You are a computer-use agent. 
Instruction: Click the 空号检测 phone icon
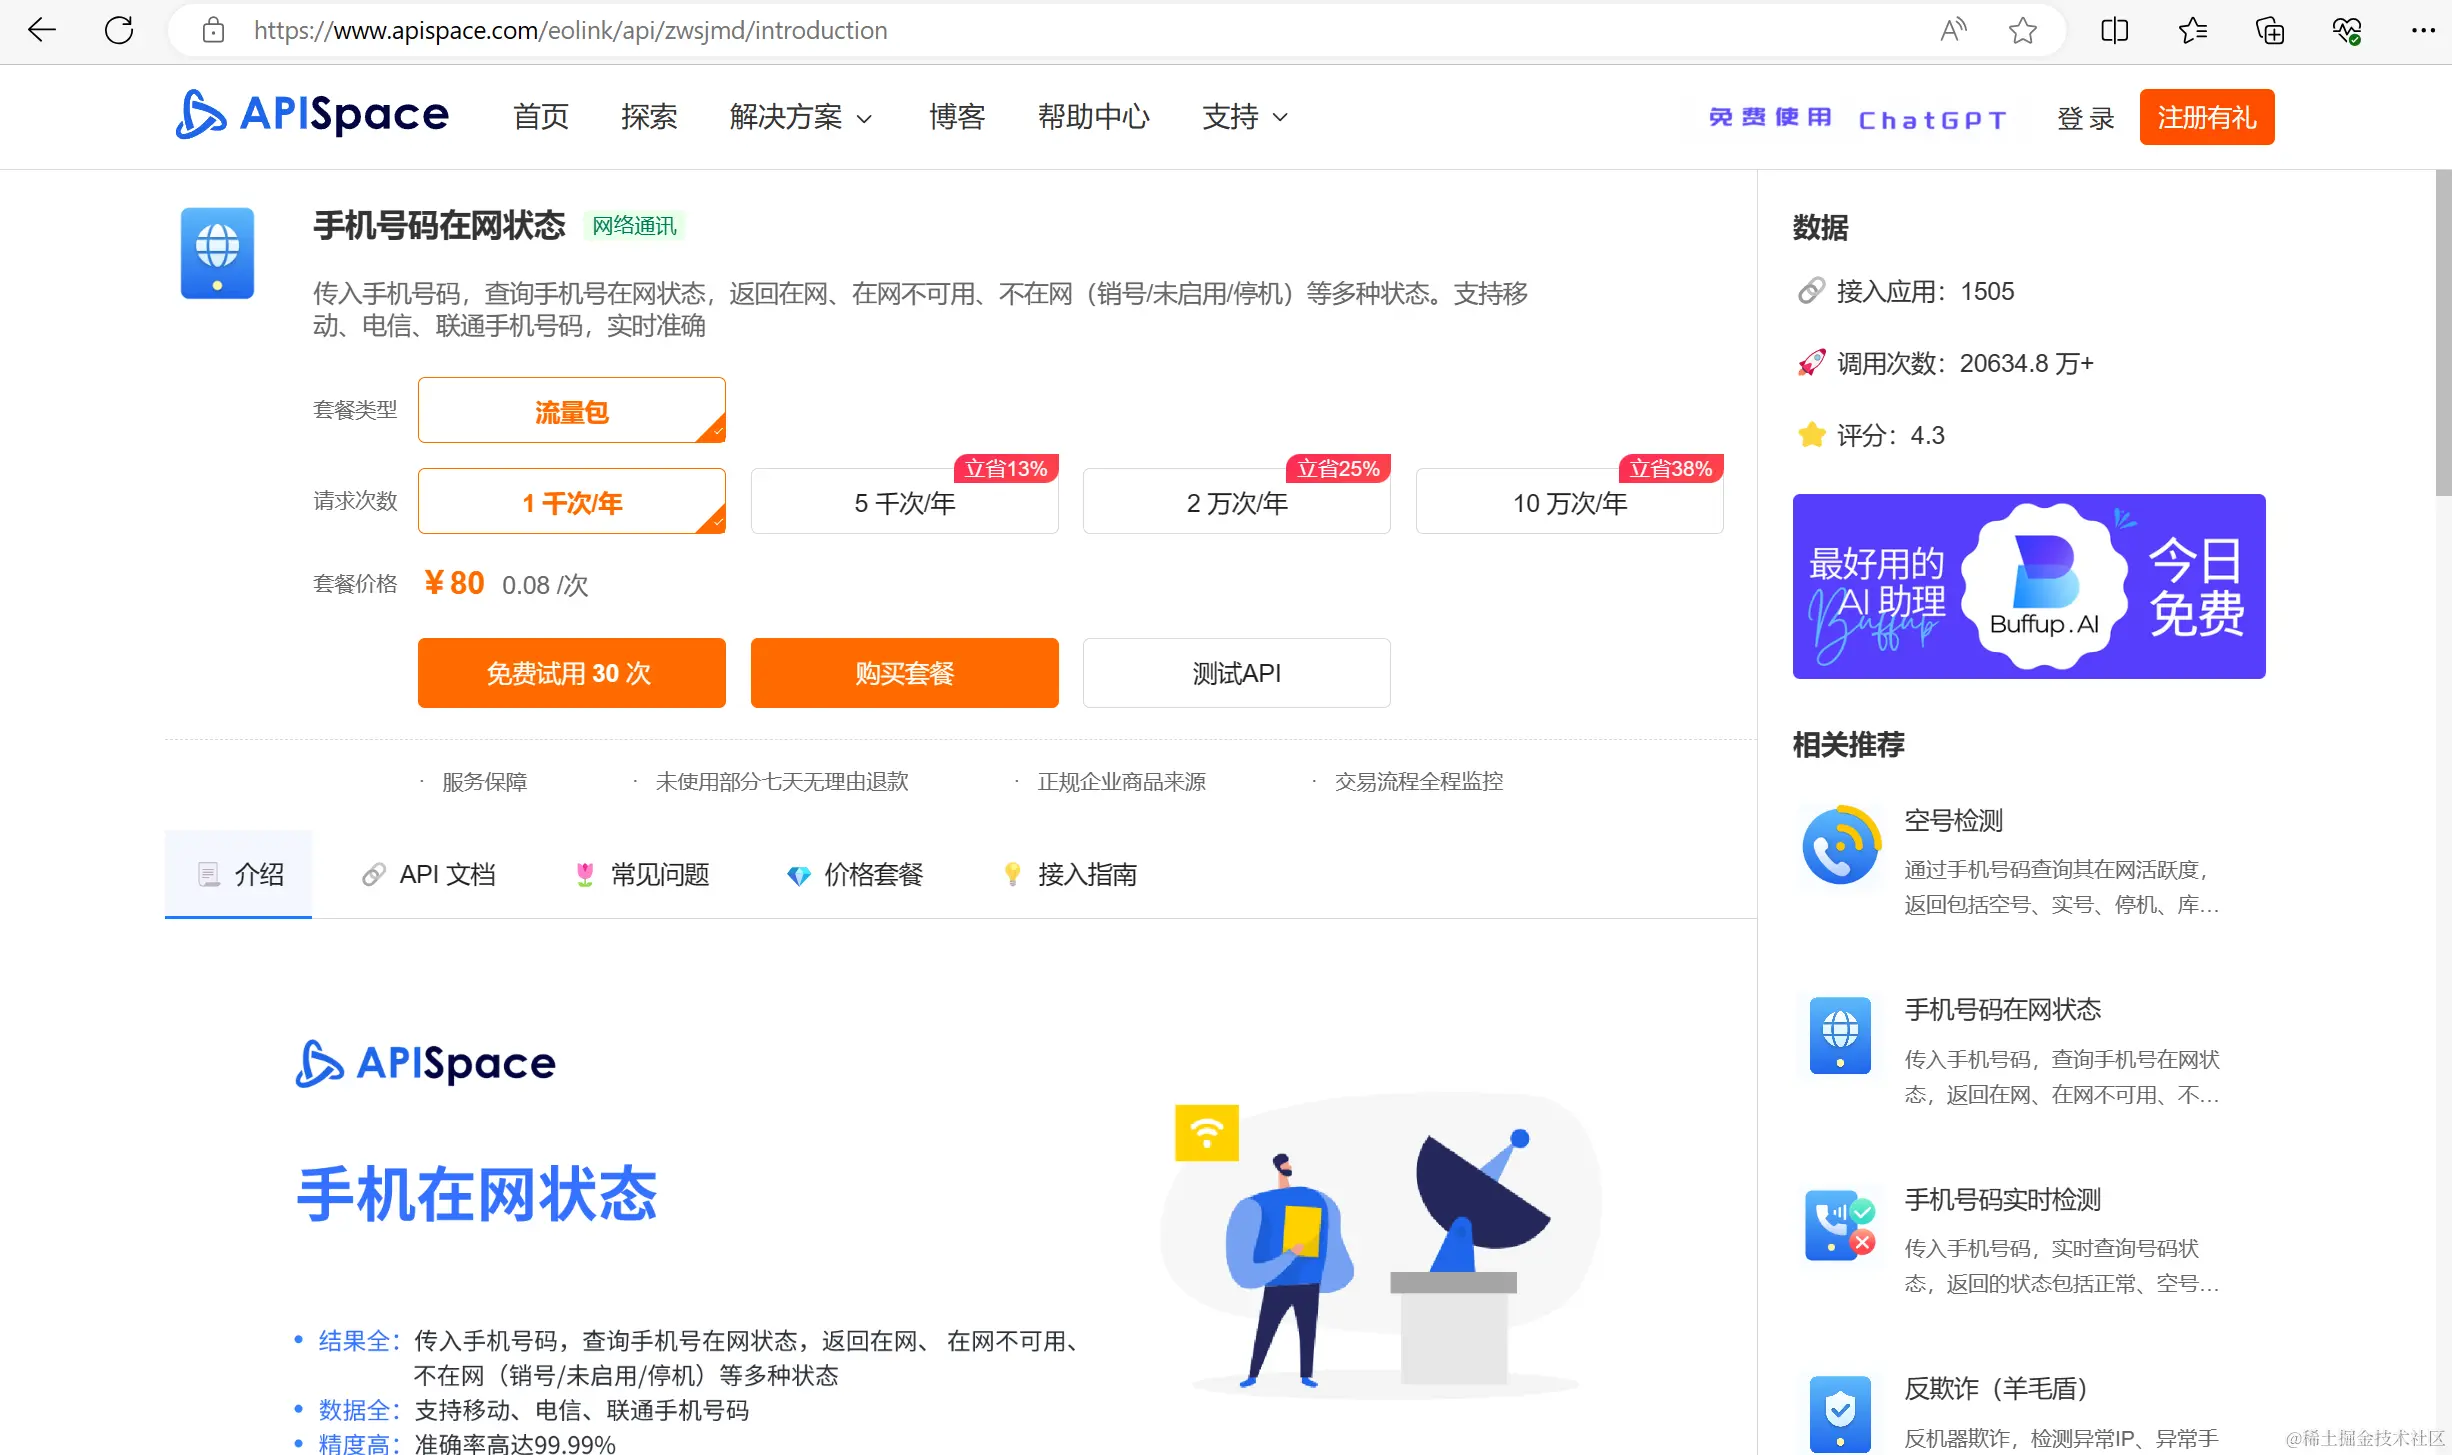1839,845
